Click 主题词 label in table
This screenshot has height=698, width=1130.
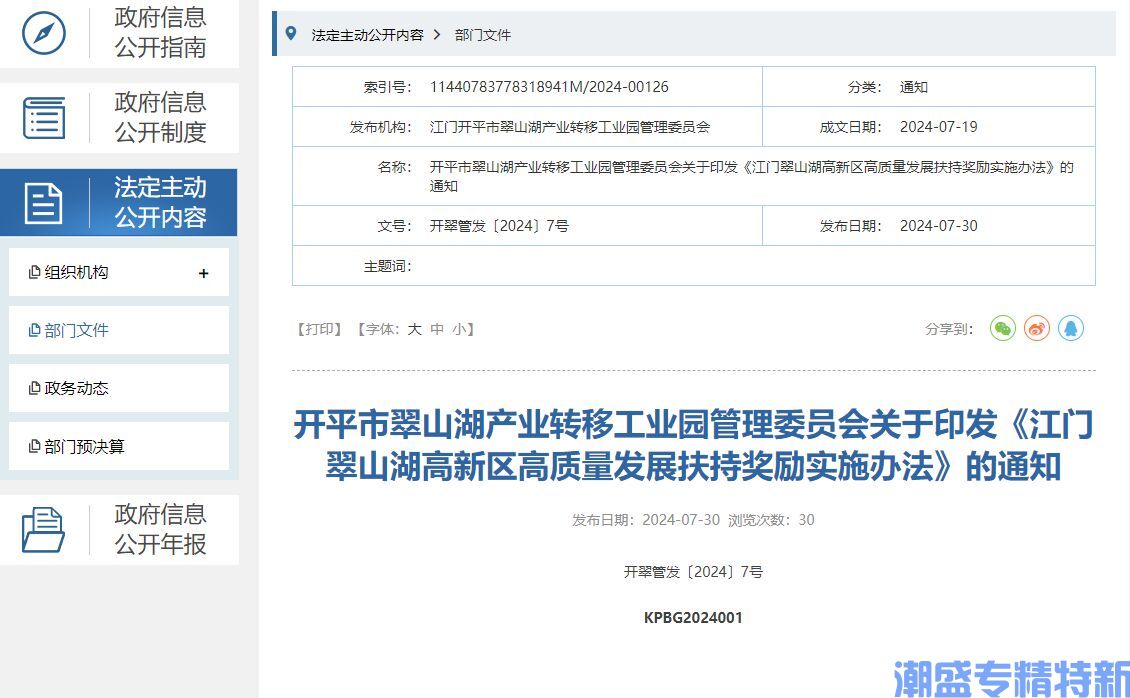point(387,267)
